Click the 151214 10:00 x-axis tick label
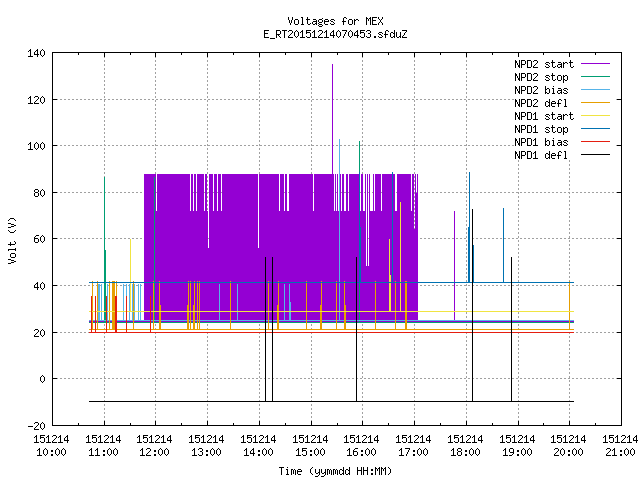This screenshot has width=640, height=480. (x=51, y=446)
